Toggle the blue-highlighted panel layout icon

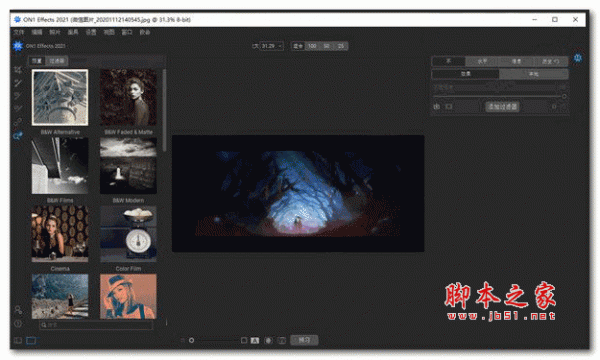coord(31,340)
